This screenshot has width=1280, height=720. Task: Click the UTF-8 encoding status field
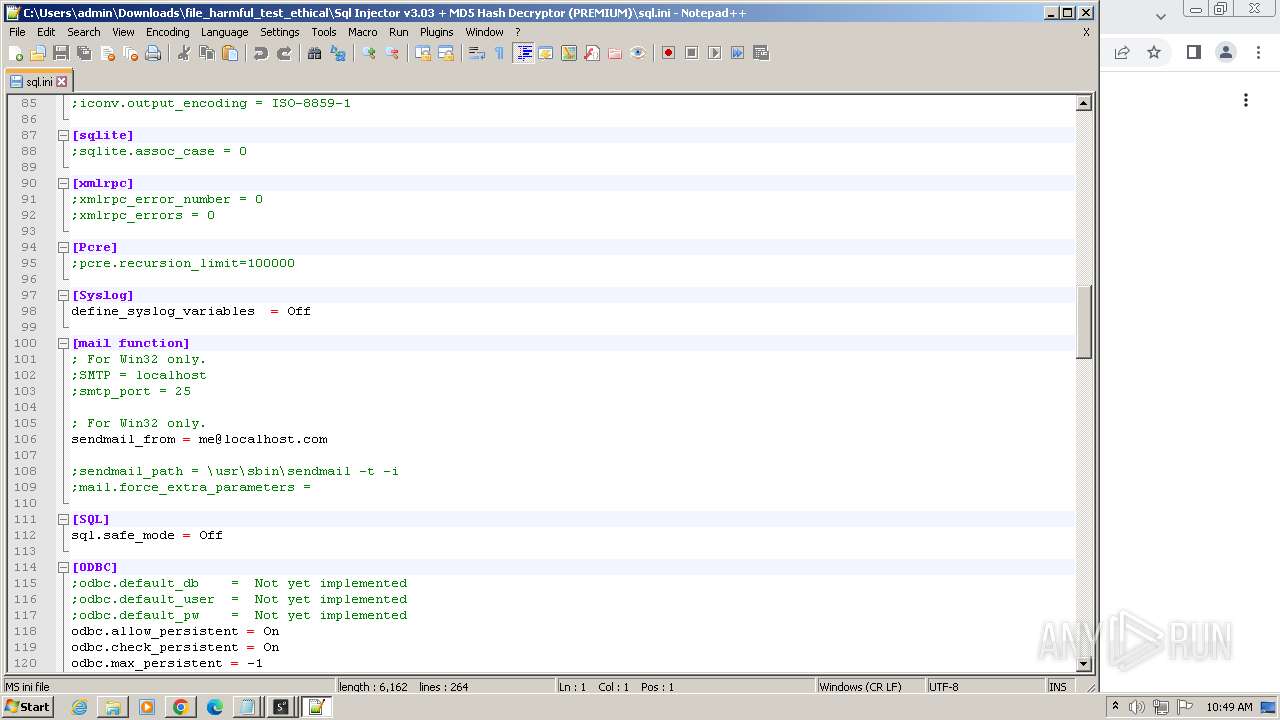[x=984, y=687]
